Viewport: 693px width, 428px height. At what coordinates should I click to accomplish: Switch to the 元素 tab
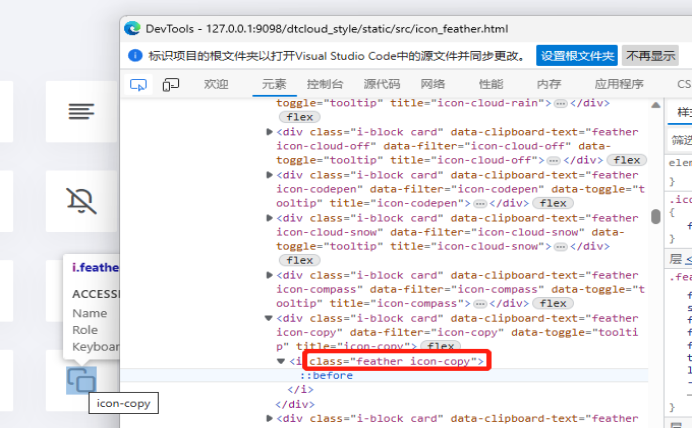(274, 84)
